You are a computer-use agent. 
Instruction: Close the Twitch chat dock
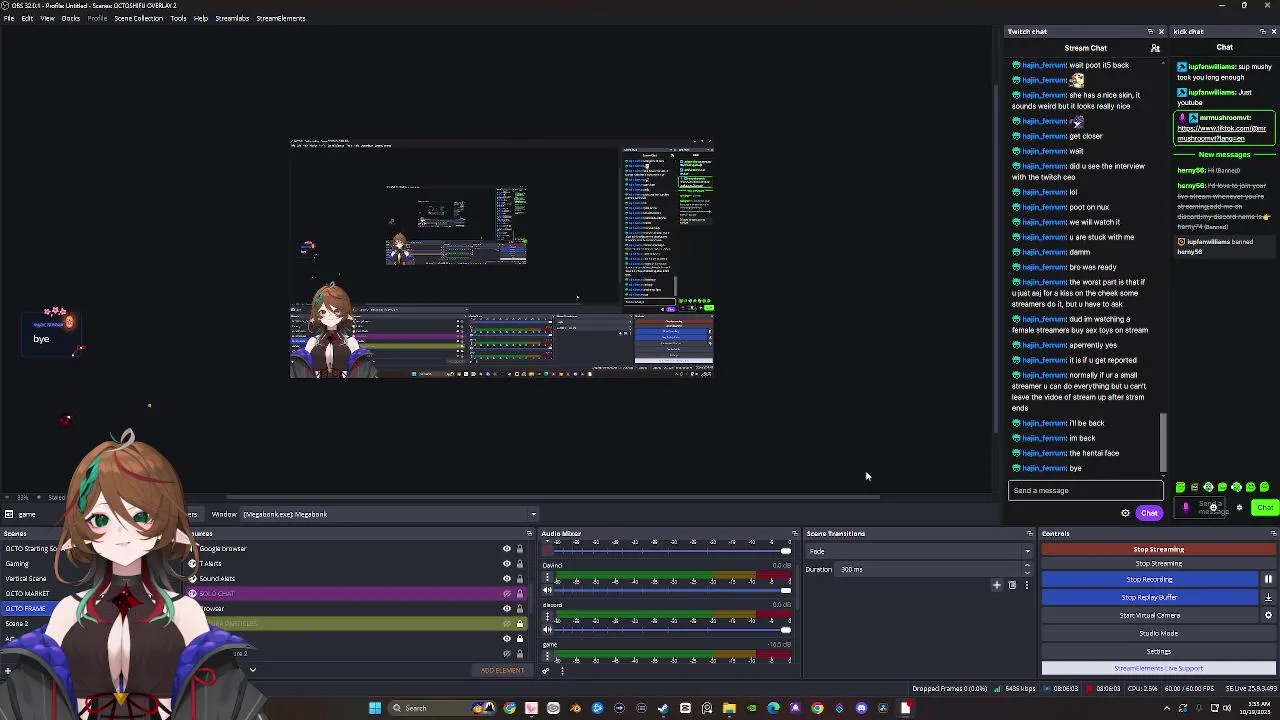[x=1161, y=31]
